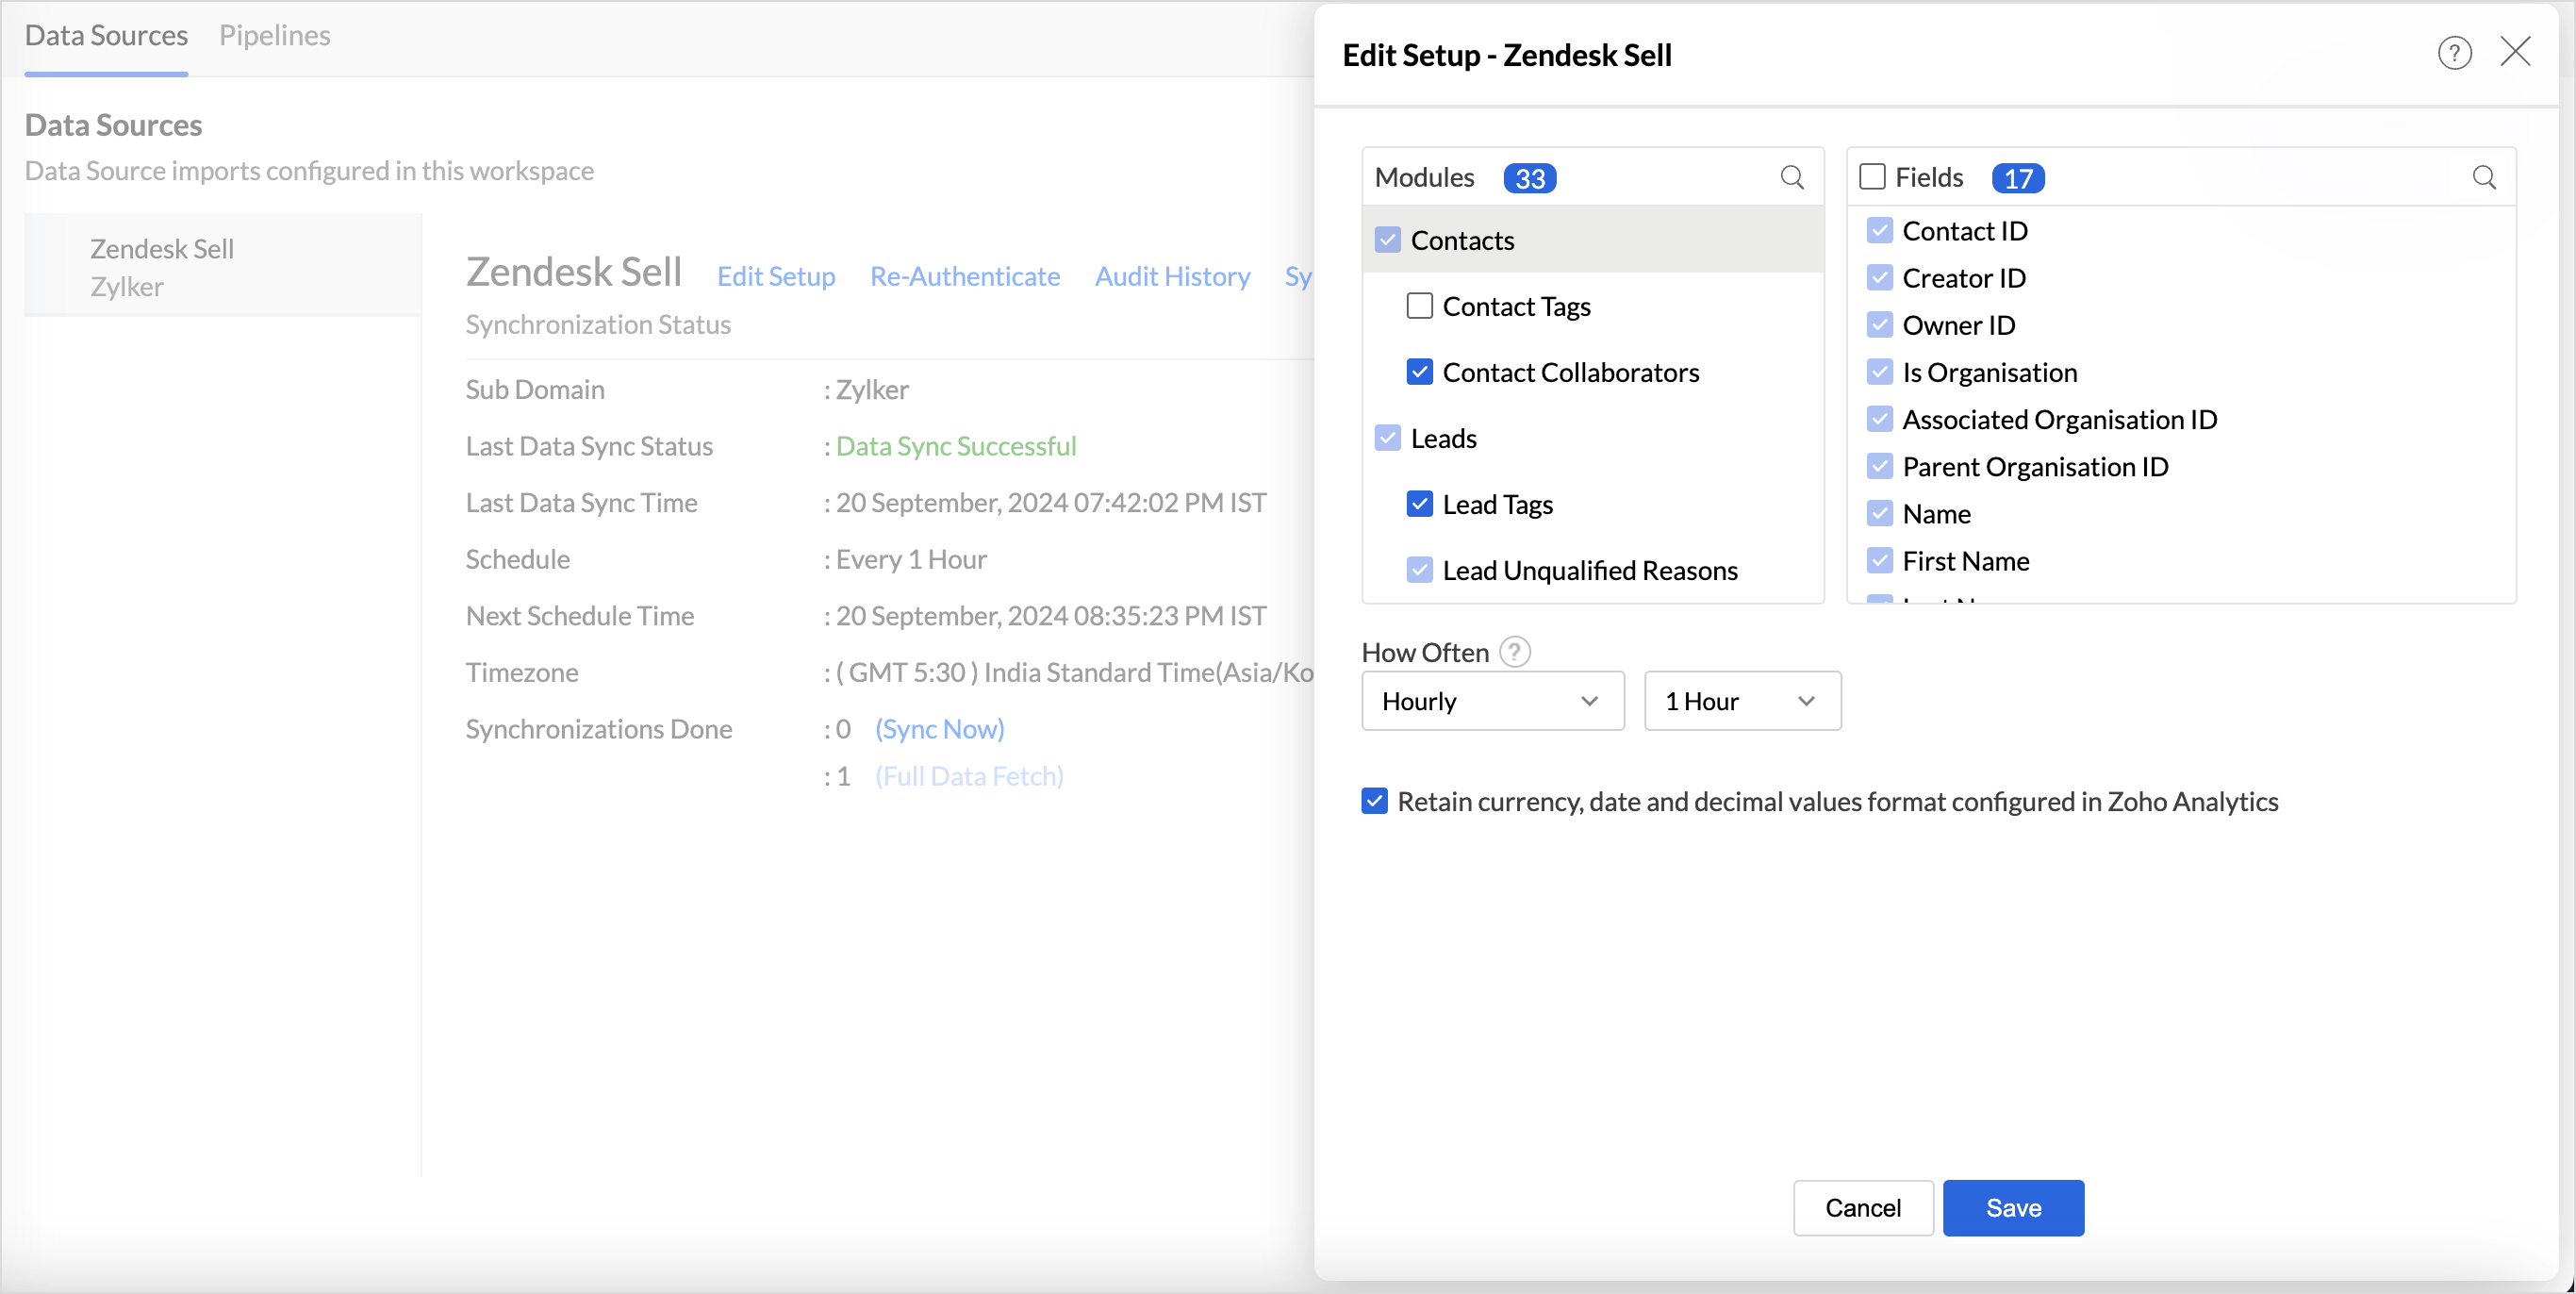Image resolution: width=2576 pixels, height=1294 pixels.
Task: Open the Data Sources tab
Action: 106,36
